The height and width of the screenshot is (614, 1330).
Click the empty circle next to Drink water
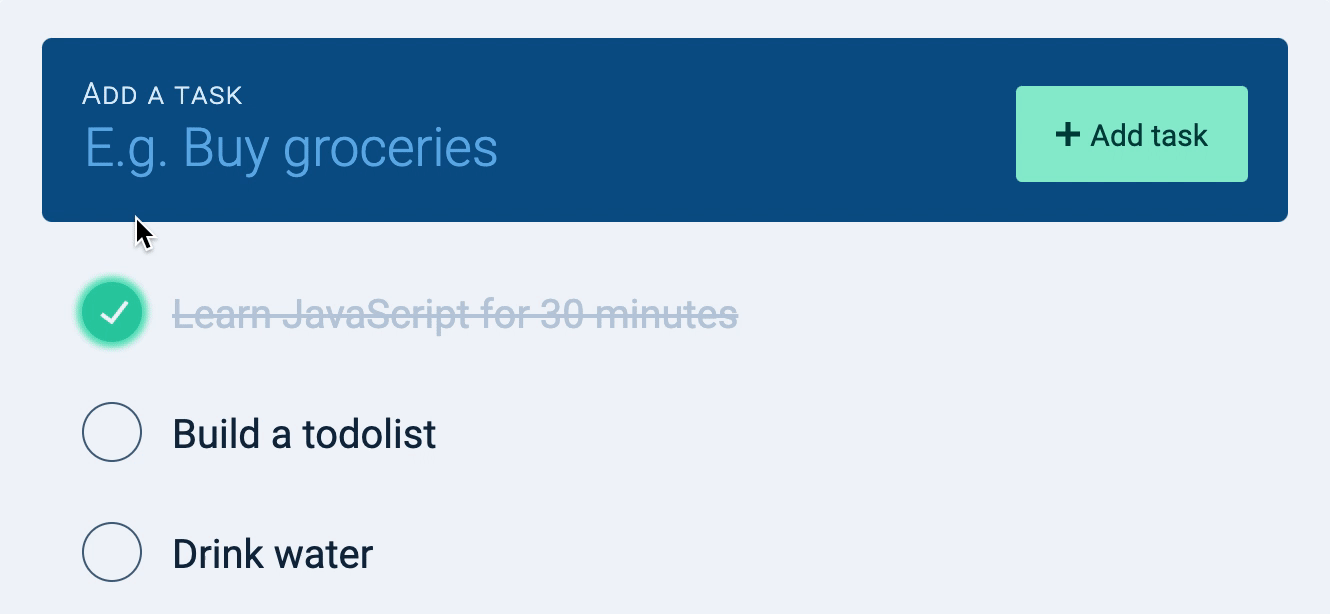112,551
